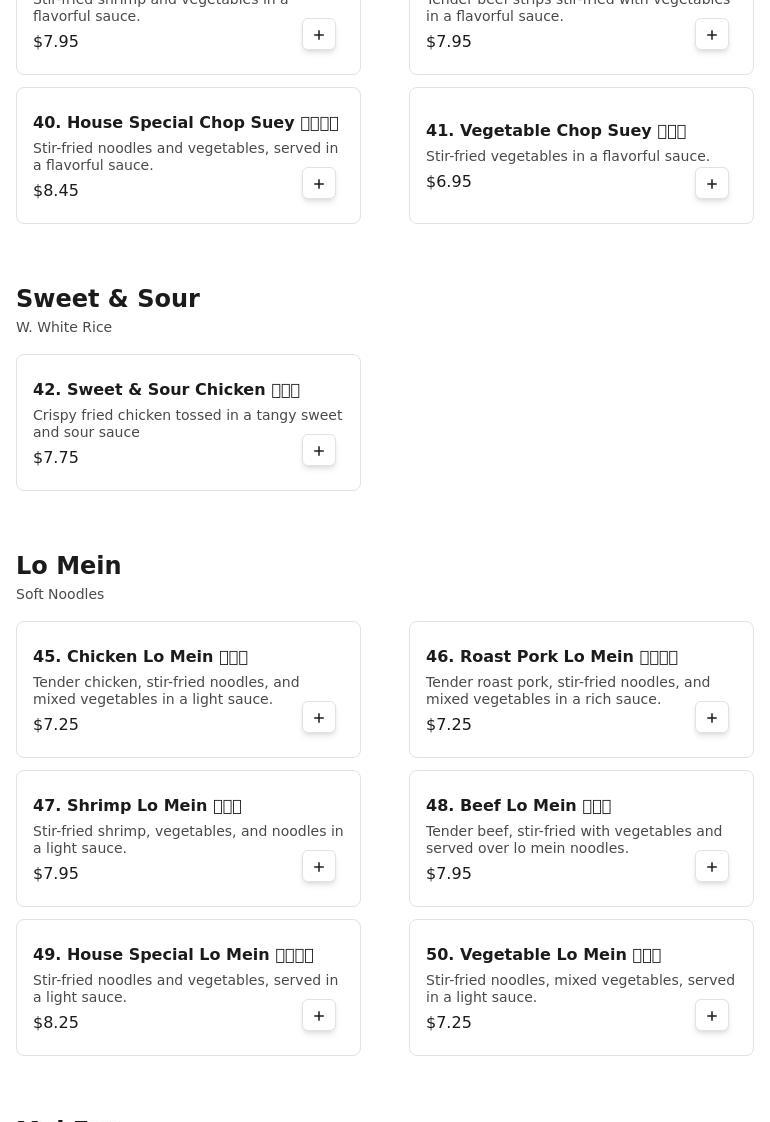Add Roast Pork Lo Mein to order

[x=711, y=718]
